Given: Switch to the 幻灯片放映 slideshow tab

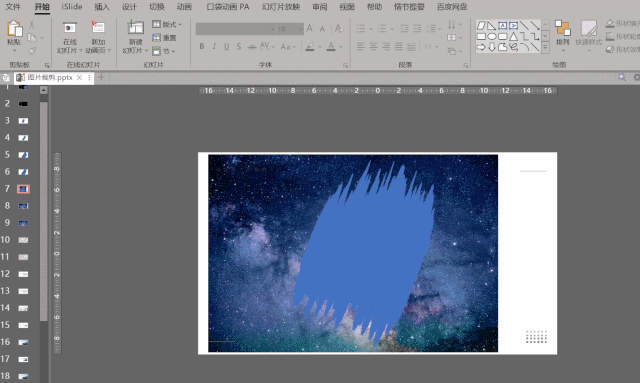Looking at the screenshot, I should 281,7.
